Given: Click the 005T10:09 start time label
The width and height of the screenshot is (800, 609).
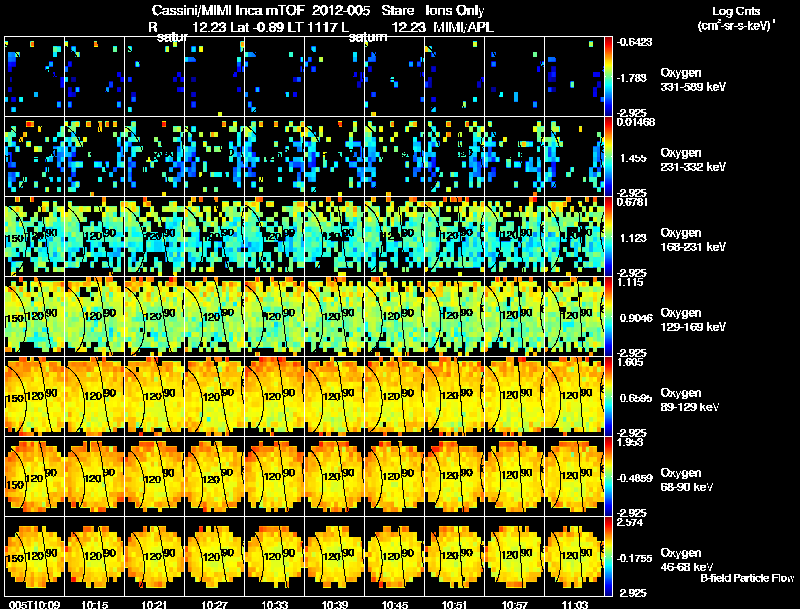Looking at the screenshot, I should pyautogui.click(x=34, y=605).
